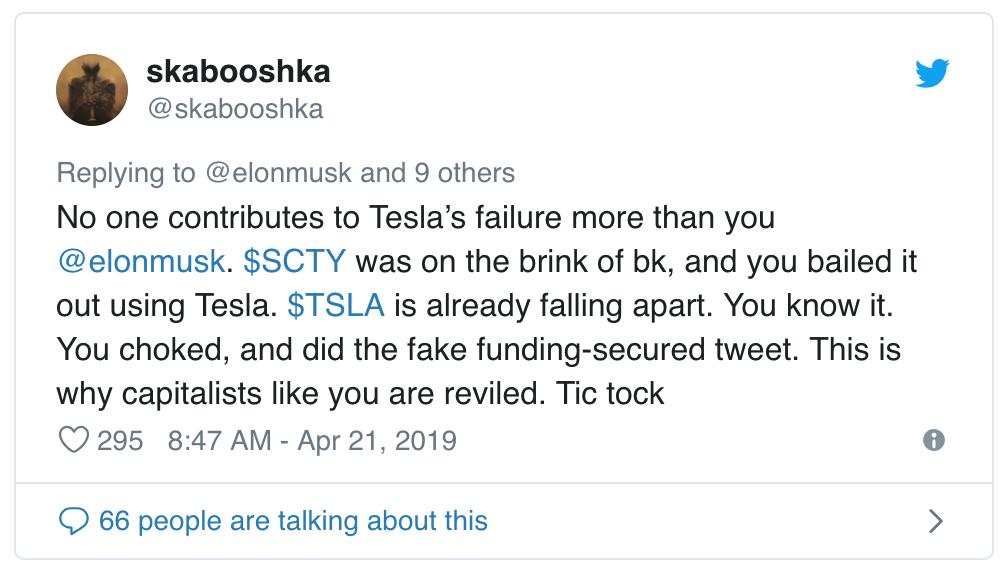Expand conversation with the right chevron arrow
This screenshot has width=1008, height=568.
pyautogui.click(x=936, y=520)
